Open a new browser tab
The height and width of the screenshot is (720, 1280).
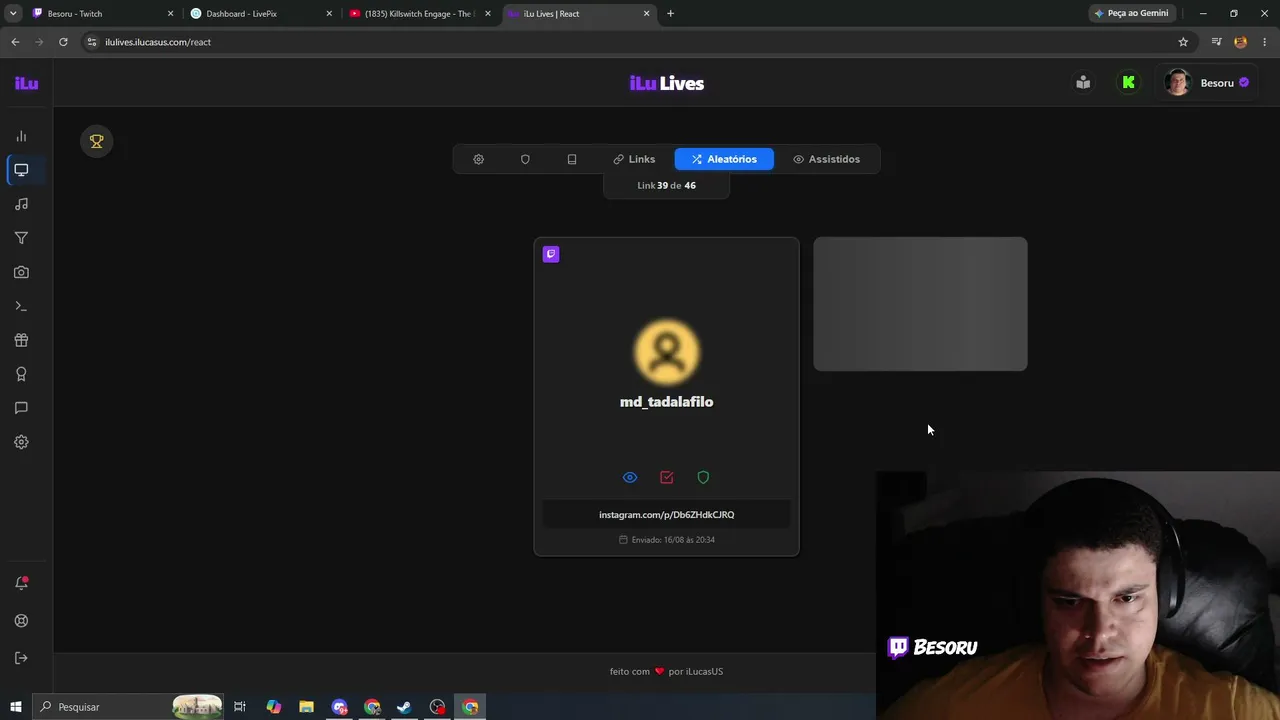(x=670, y=14)
